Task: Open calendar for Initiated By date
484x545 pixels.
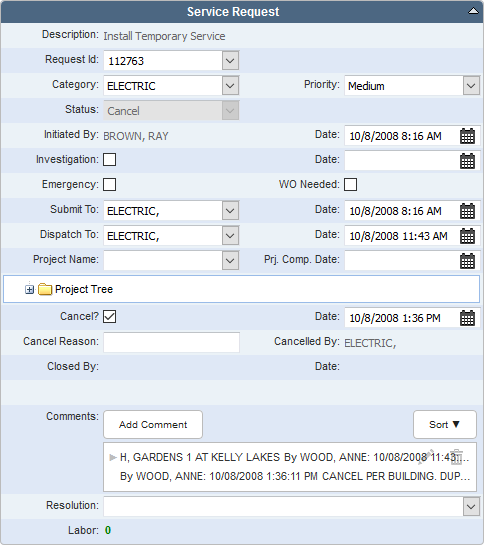Action: (467, 136)
